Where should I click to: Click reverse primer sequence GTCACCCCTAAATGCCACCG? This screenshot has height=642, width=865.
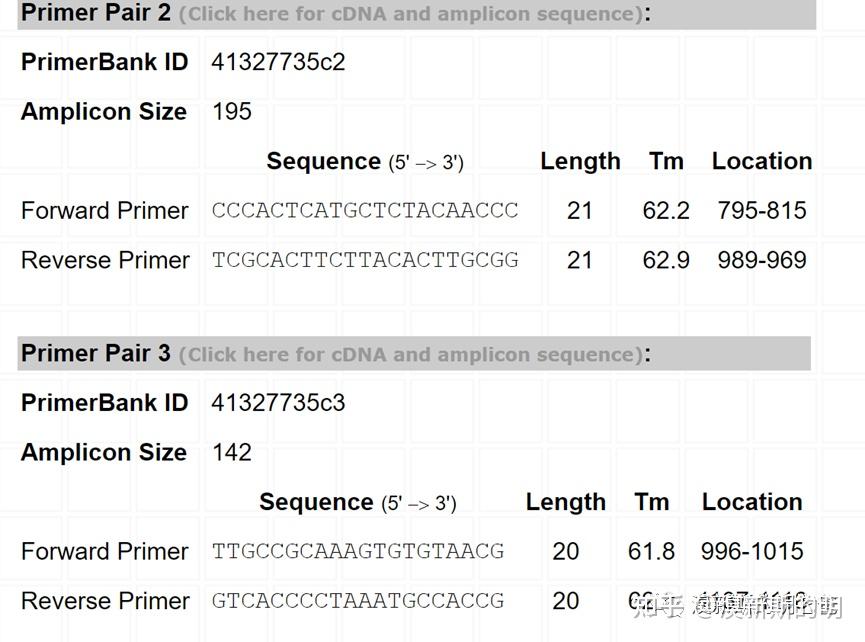(x=358, y=601)
